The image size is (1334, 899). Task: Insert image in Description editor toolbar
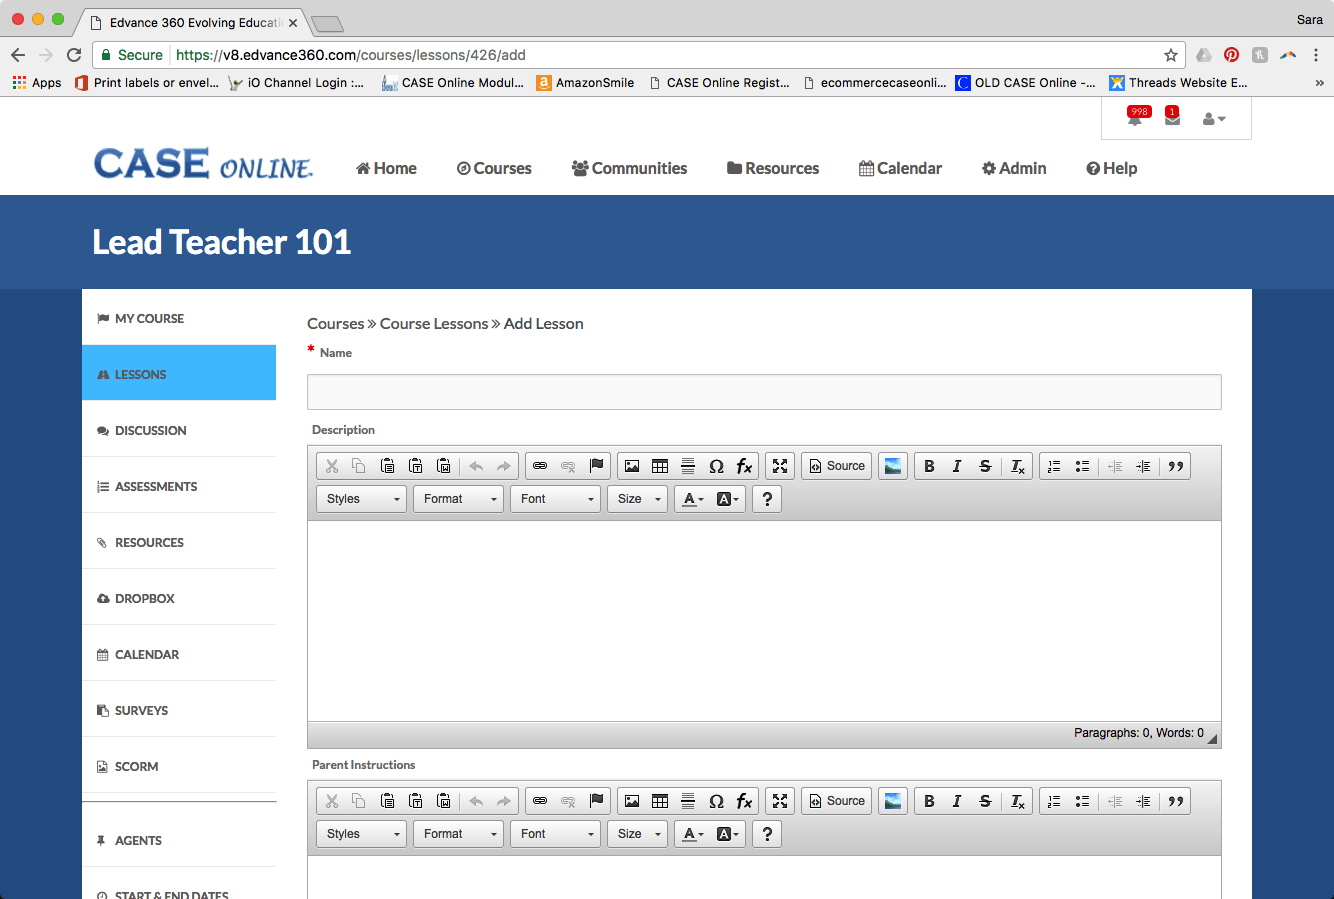[632, 466]
